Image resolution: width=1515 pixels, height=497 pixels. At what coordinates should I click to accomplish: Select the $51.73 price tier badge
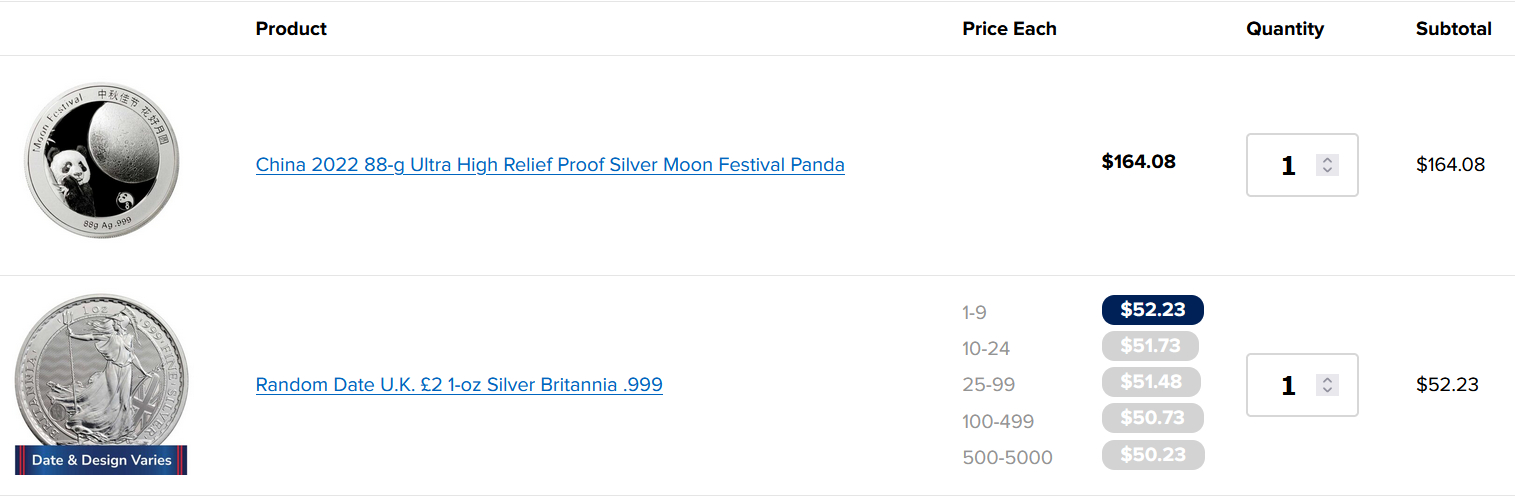(x=1150, y=347)
